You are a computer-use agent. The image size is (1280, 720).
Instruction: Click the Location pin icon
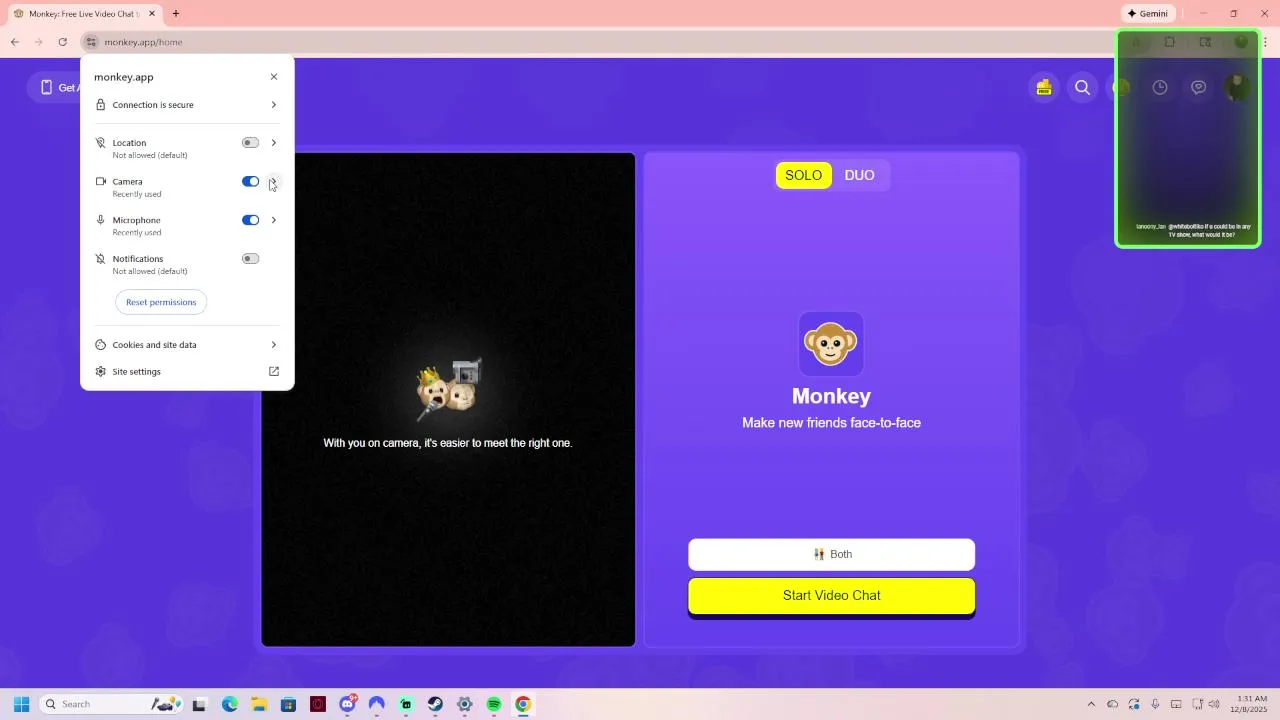(x=100, y=143)
